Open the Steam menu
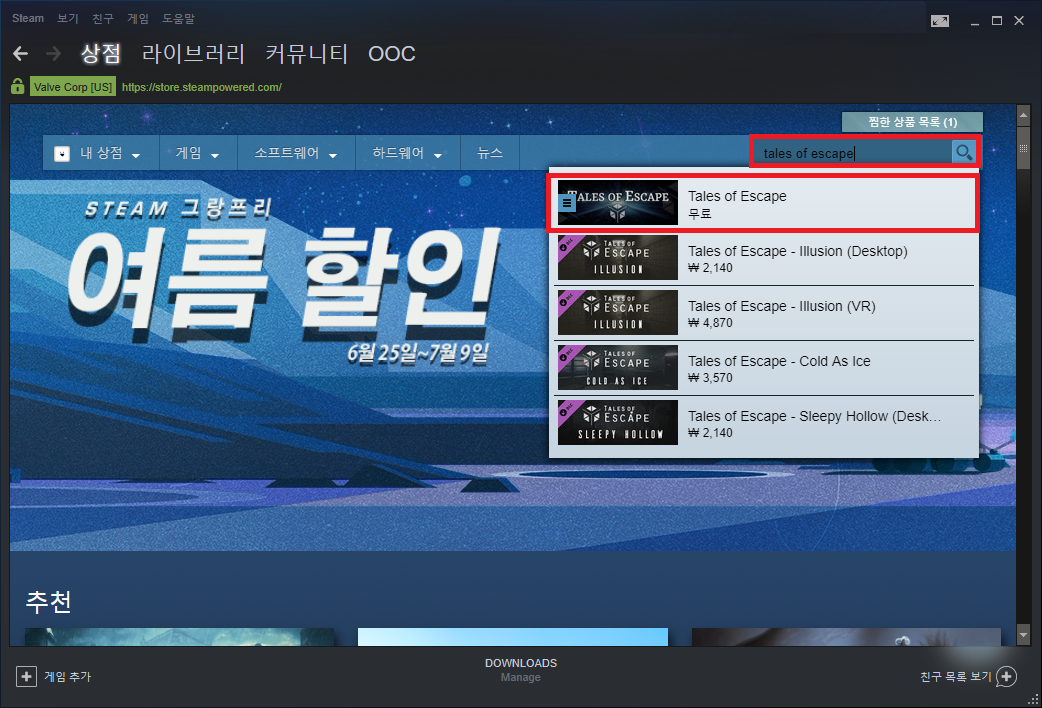The width and height of the screenshot is (1042, 708). pos(28,18)
